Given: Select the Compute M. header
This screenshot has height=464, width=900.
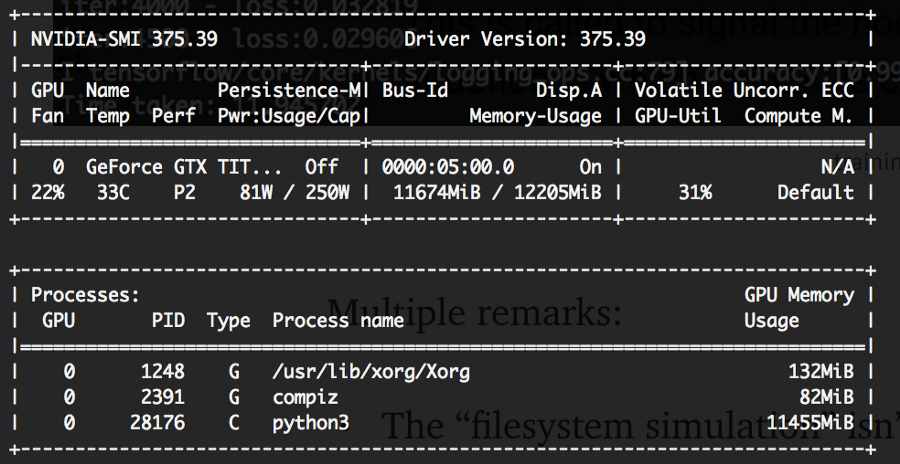Looking at the screenshot, I should (x=799, y=116).
